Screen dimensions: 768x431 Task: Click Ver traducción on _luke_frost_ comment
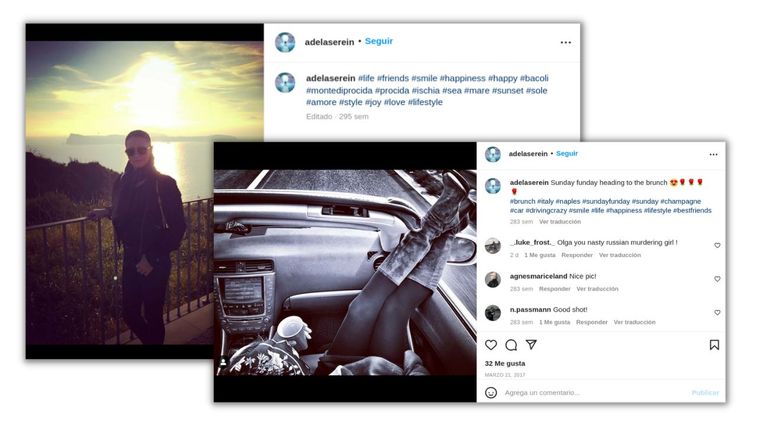click(x=620, y=255)
